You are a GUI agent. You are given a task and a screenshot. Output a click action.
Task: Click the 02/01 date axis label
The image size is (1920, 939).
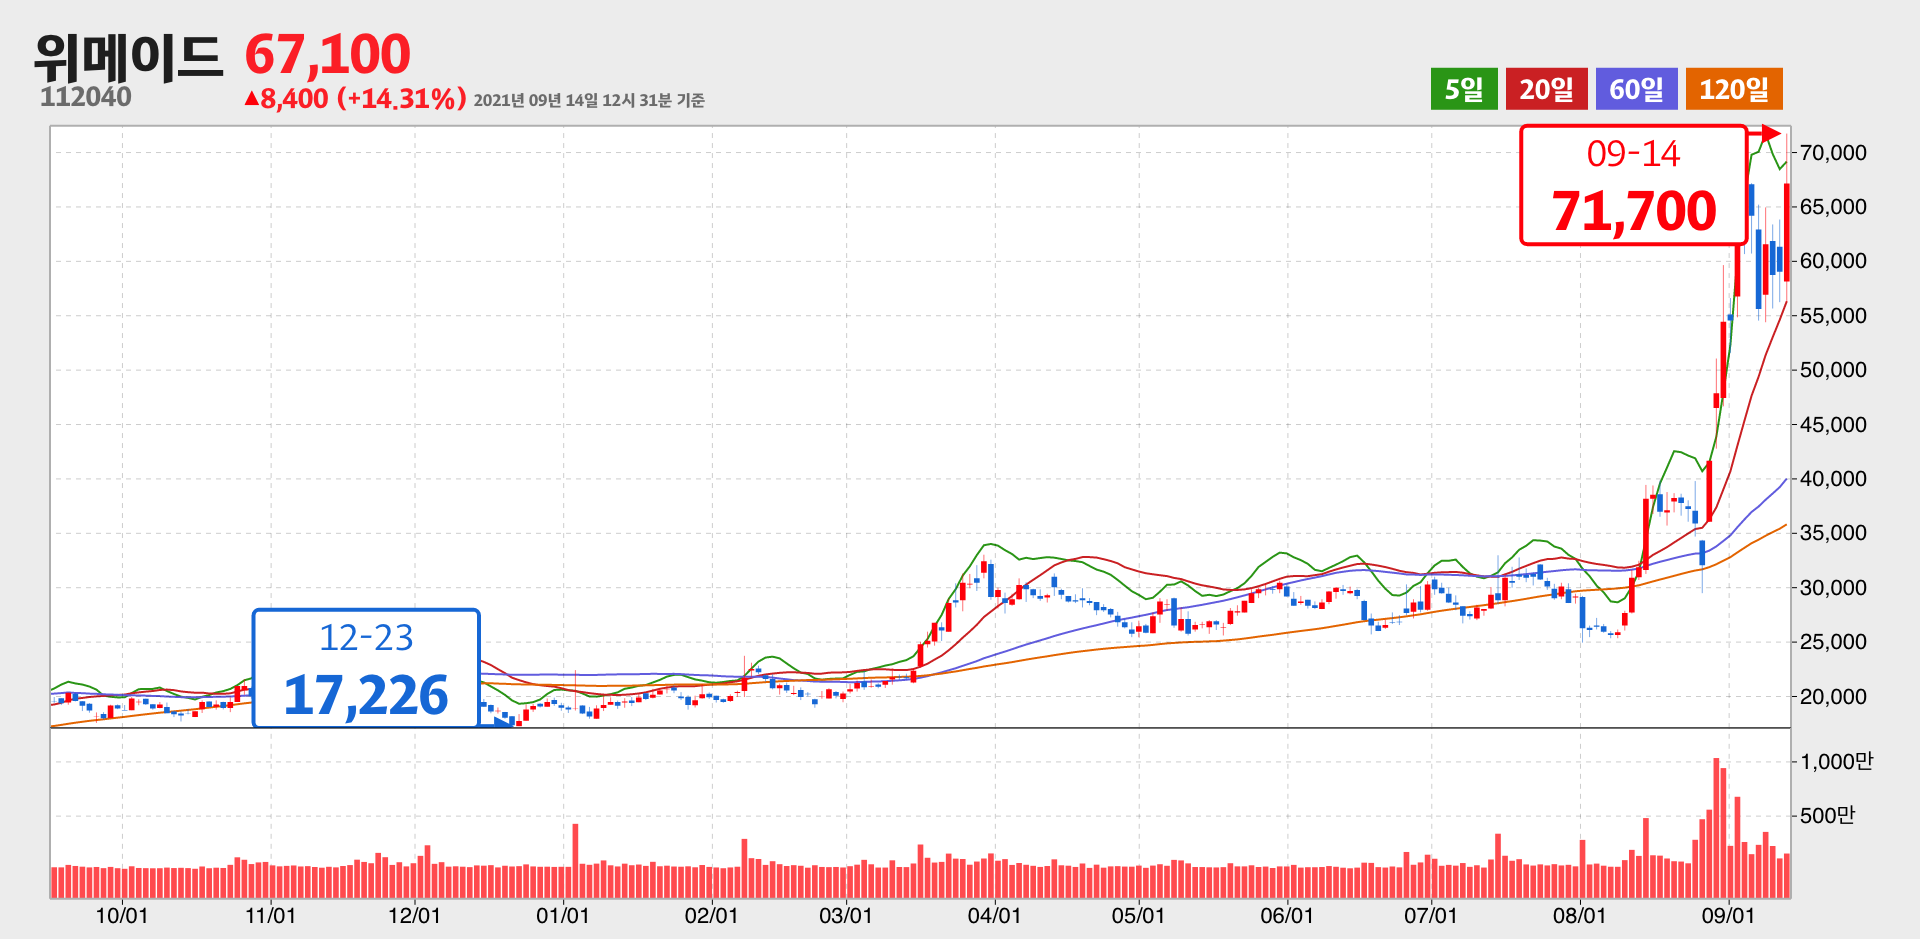click(x=711, y=915)
